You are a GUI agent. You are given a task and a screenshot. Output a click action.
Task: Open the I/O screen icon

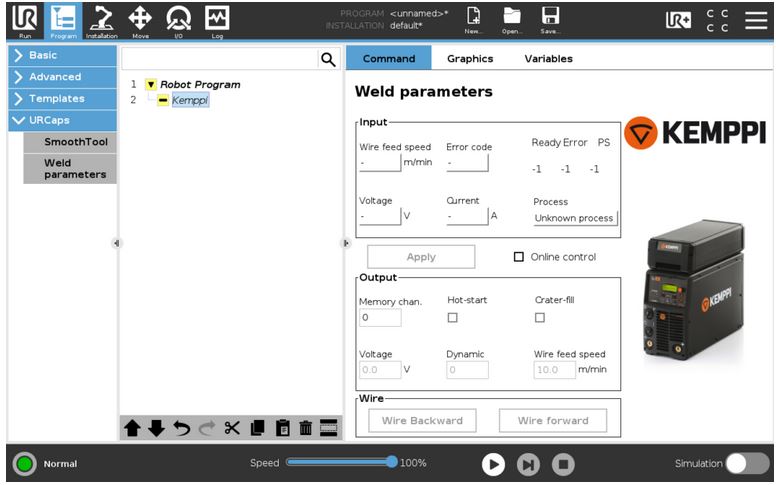click(x=179, y=21)
